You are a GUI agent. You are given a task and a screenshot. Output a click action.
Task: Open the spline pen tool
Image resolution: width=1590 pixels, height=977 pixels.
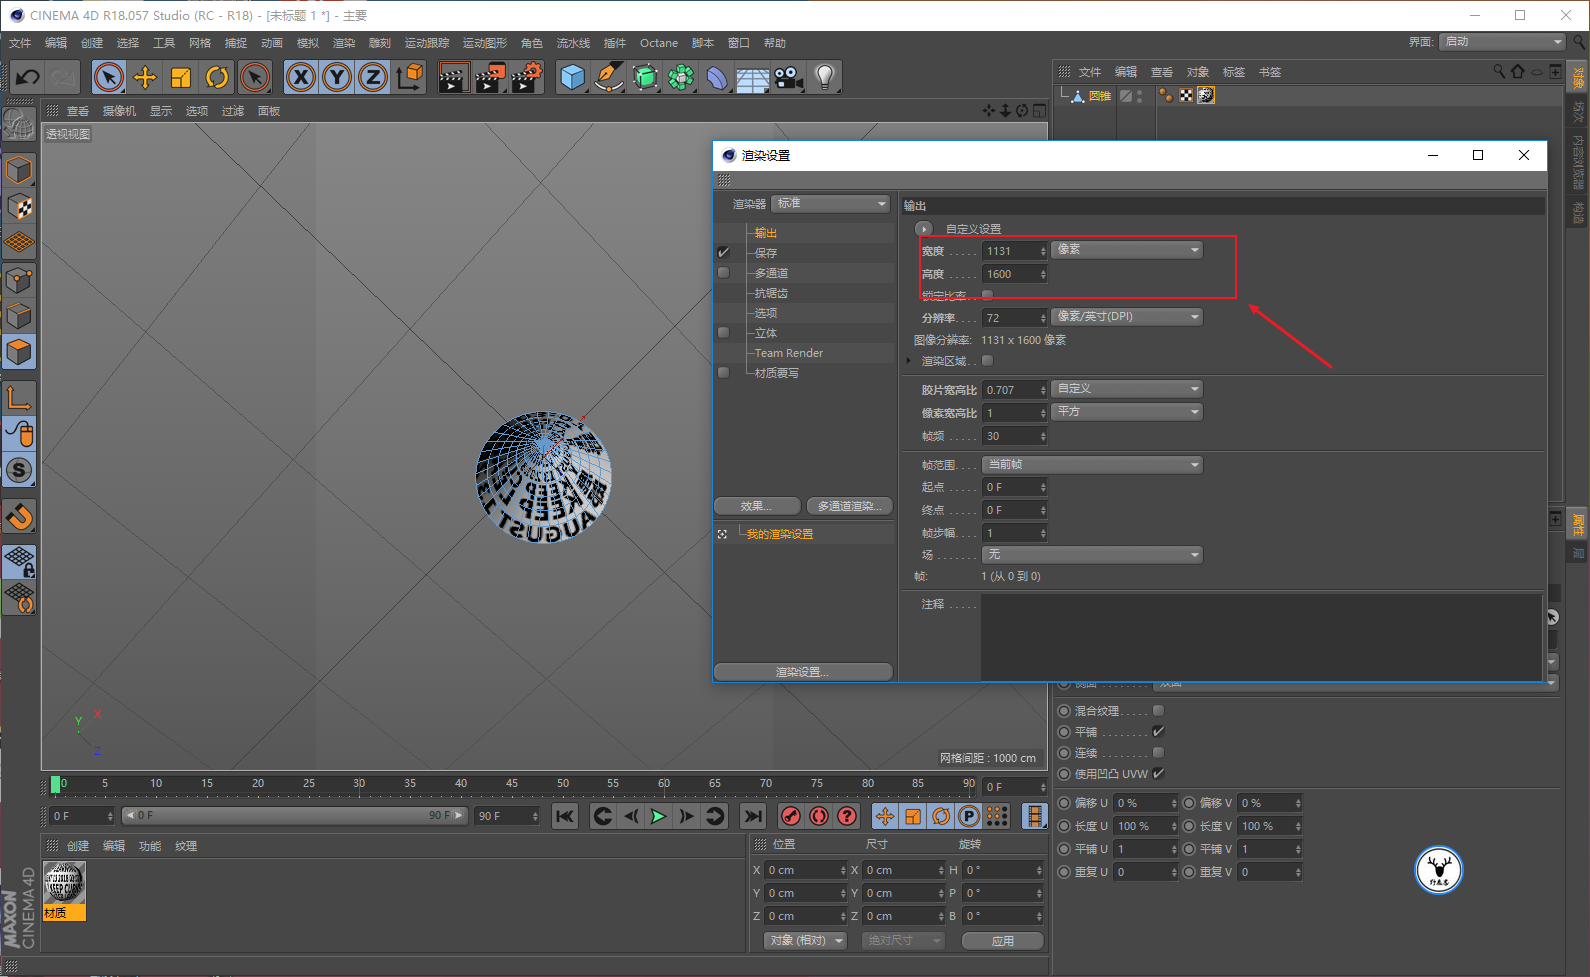(608, 77)
